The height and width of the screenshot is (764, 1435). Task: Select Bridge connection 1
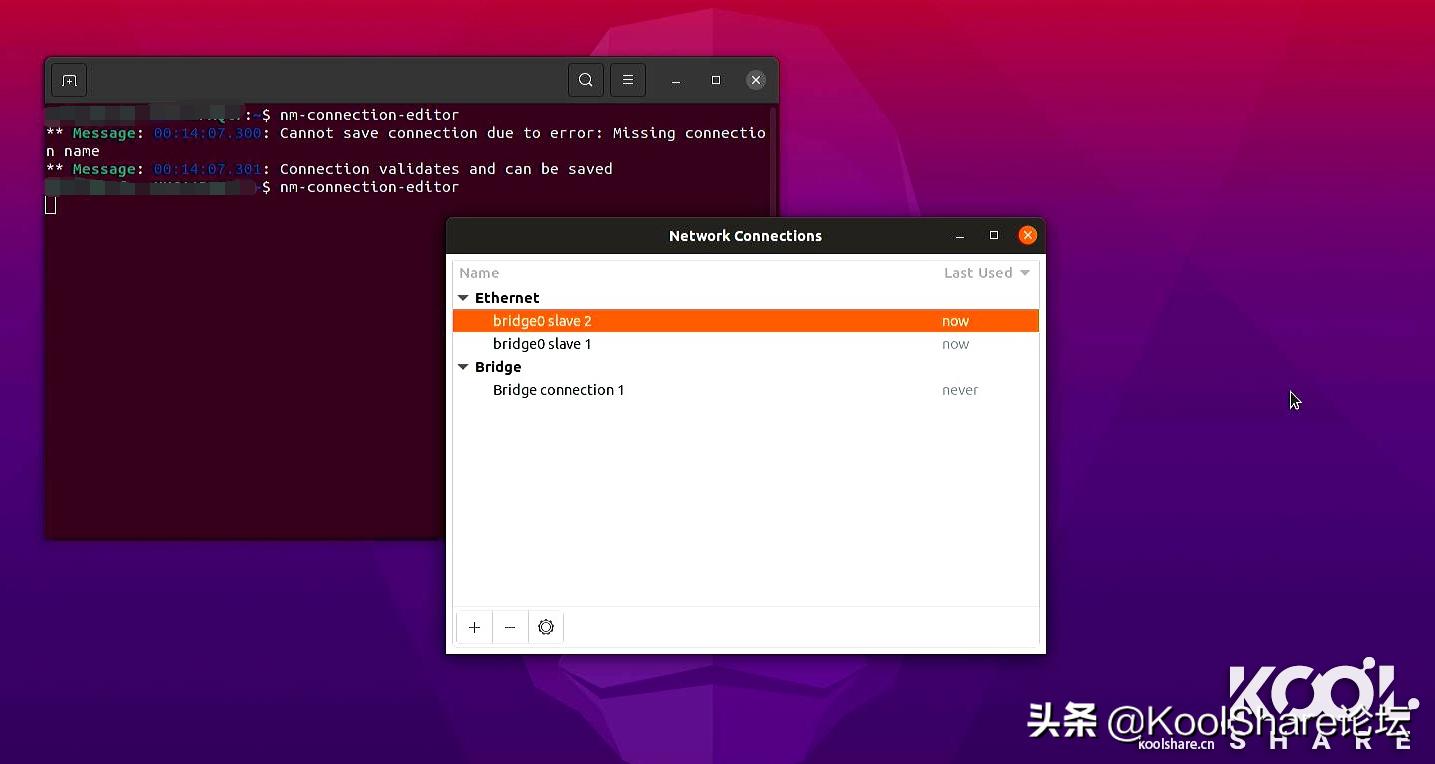558,390
